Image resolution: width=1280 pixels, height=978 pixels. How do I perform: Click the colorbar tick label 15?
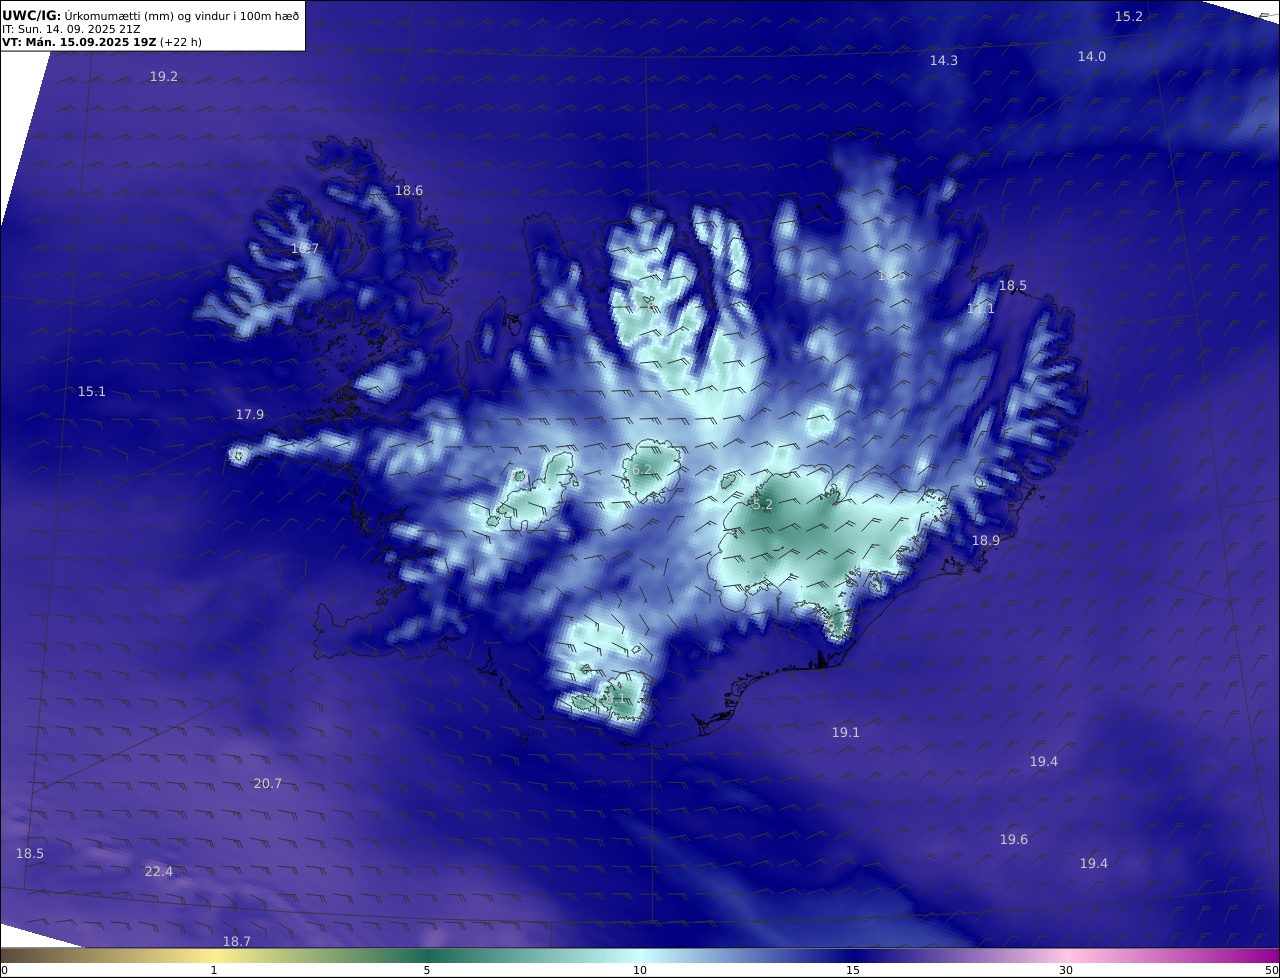(853, 970)
